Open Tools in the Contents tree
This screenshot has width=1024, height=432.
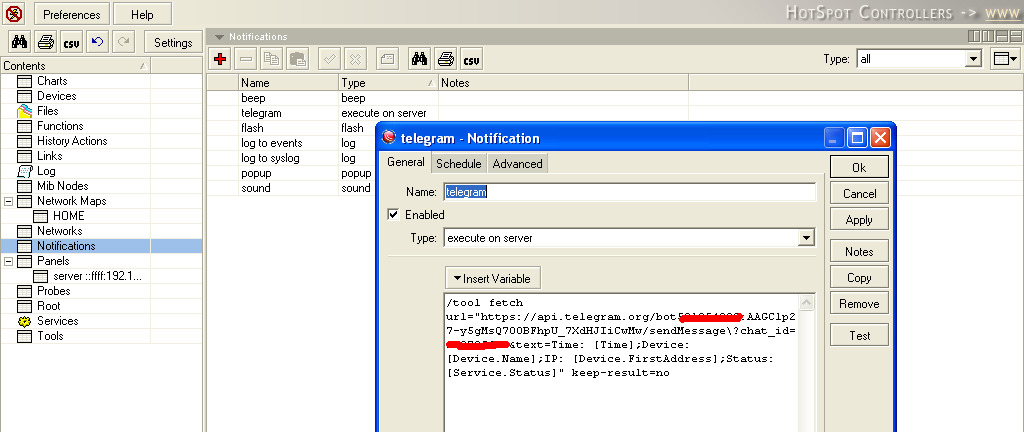(x=50, y=336)
